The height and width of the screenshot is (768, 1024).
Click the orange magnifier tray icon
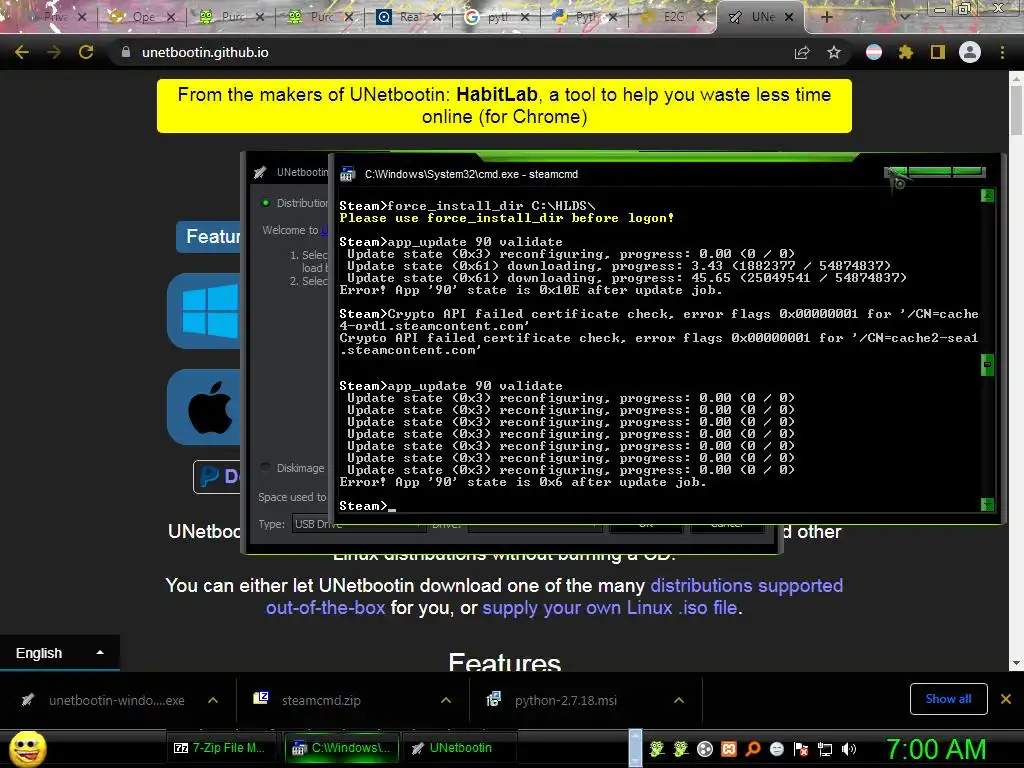[x=753, y=749]
